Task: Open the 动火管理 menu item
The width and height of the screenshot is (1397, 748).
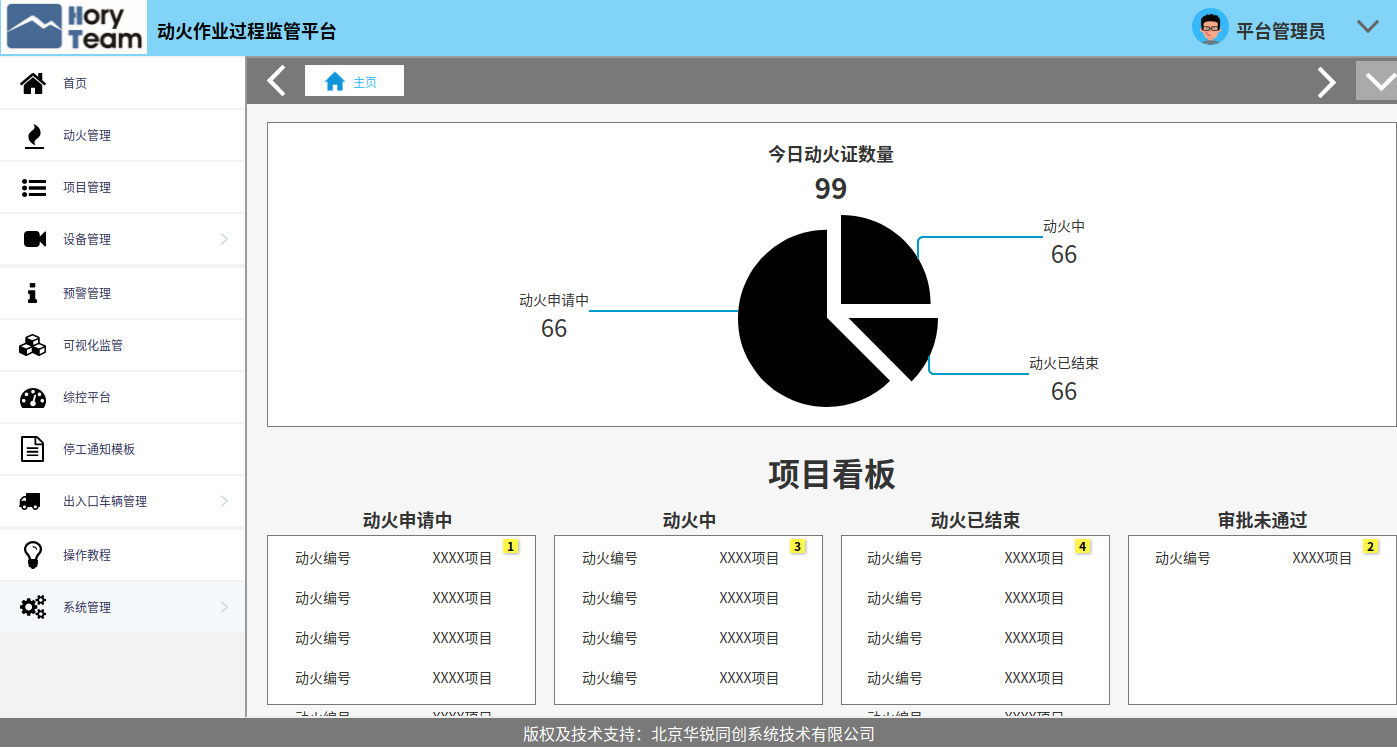Action: click(x=122, y=135)
